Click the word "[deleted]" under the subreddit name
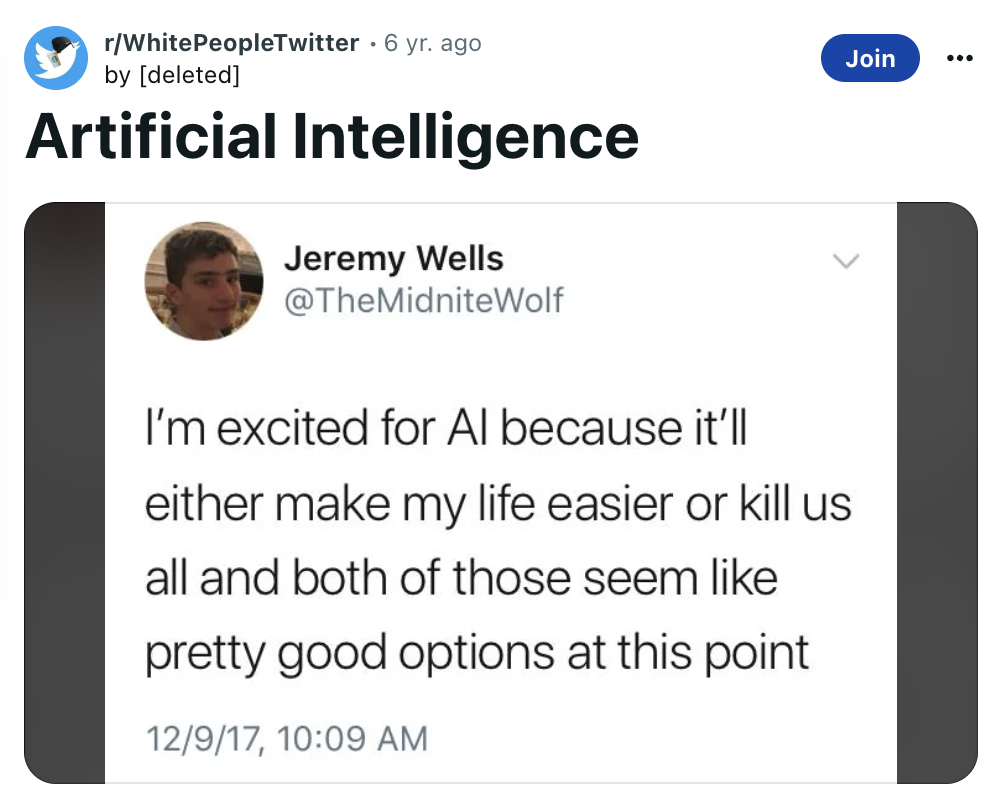998x792 pixels. click(x=189, y=75)
